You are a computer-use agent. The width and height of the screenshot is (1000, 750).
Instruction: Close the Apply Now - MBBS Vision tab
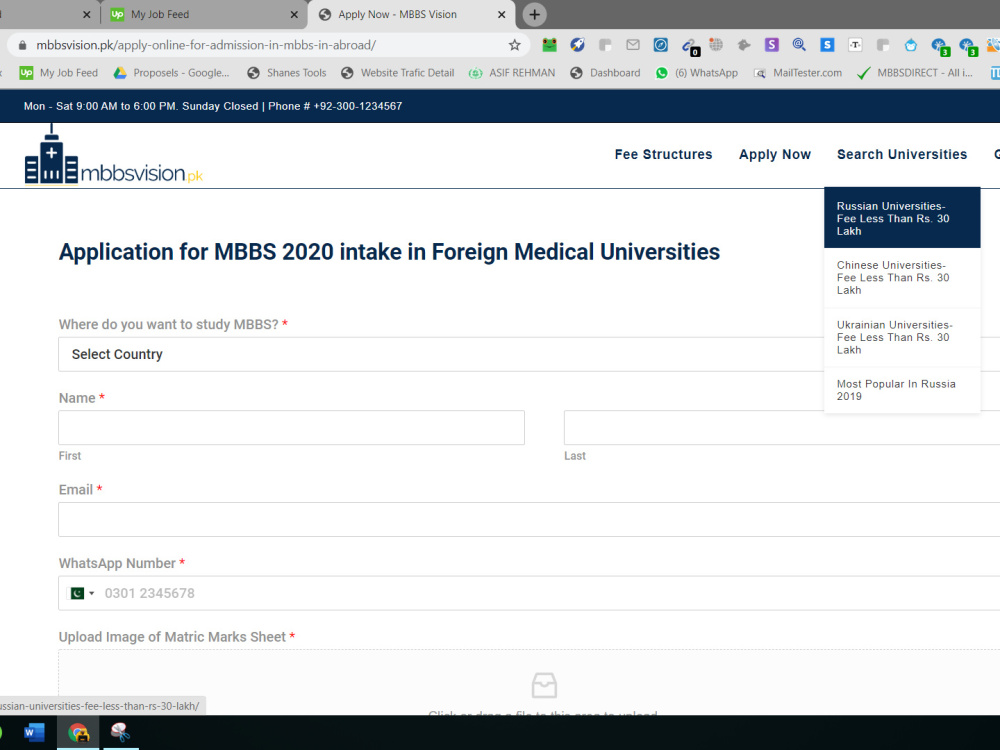coord(501,15)
